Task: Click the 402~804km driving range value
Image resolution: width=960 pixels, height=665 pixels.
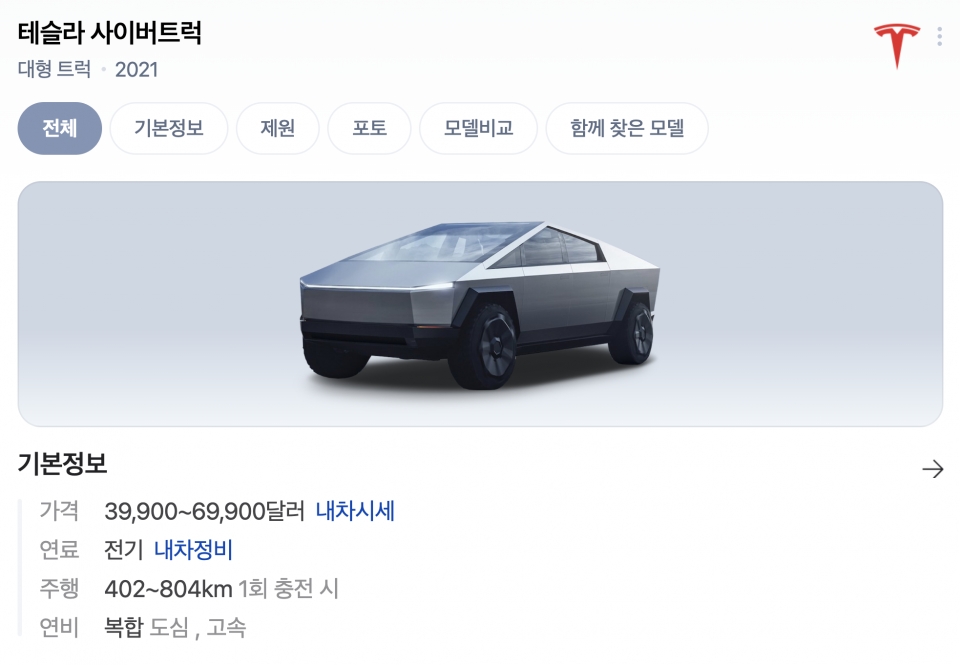Action: pyautogui.click(x=168, y=588)
